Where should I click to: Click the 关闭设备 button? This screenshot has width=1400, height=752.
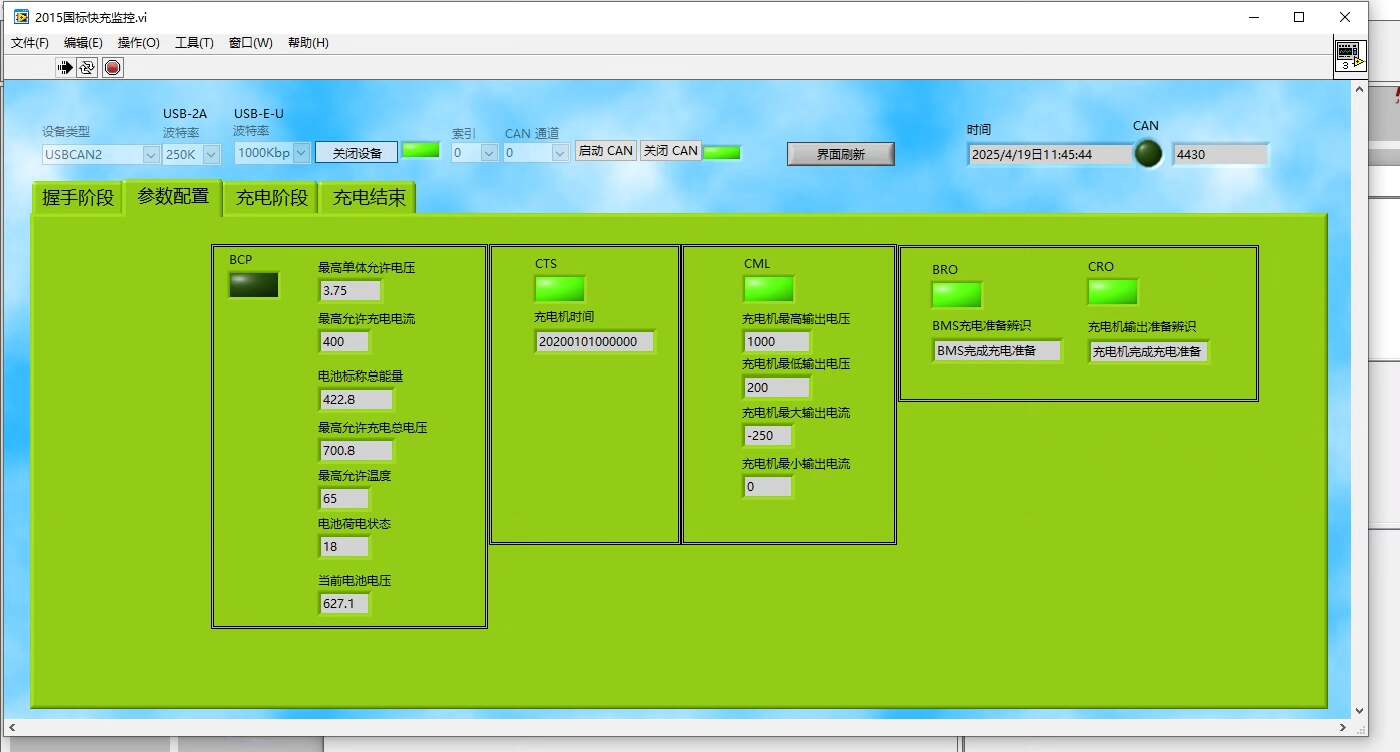click(x=357, y=153)
